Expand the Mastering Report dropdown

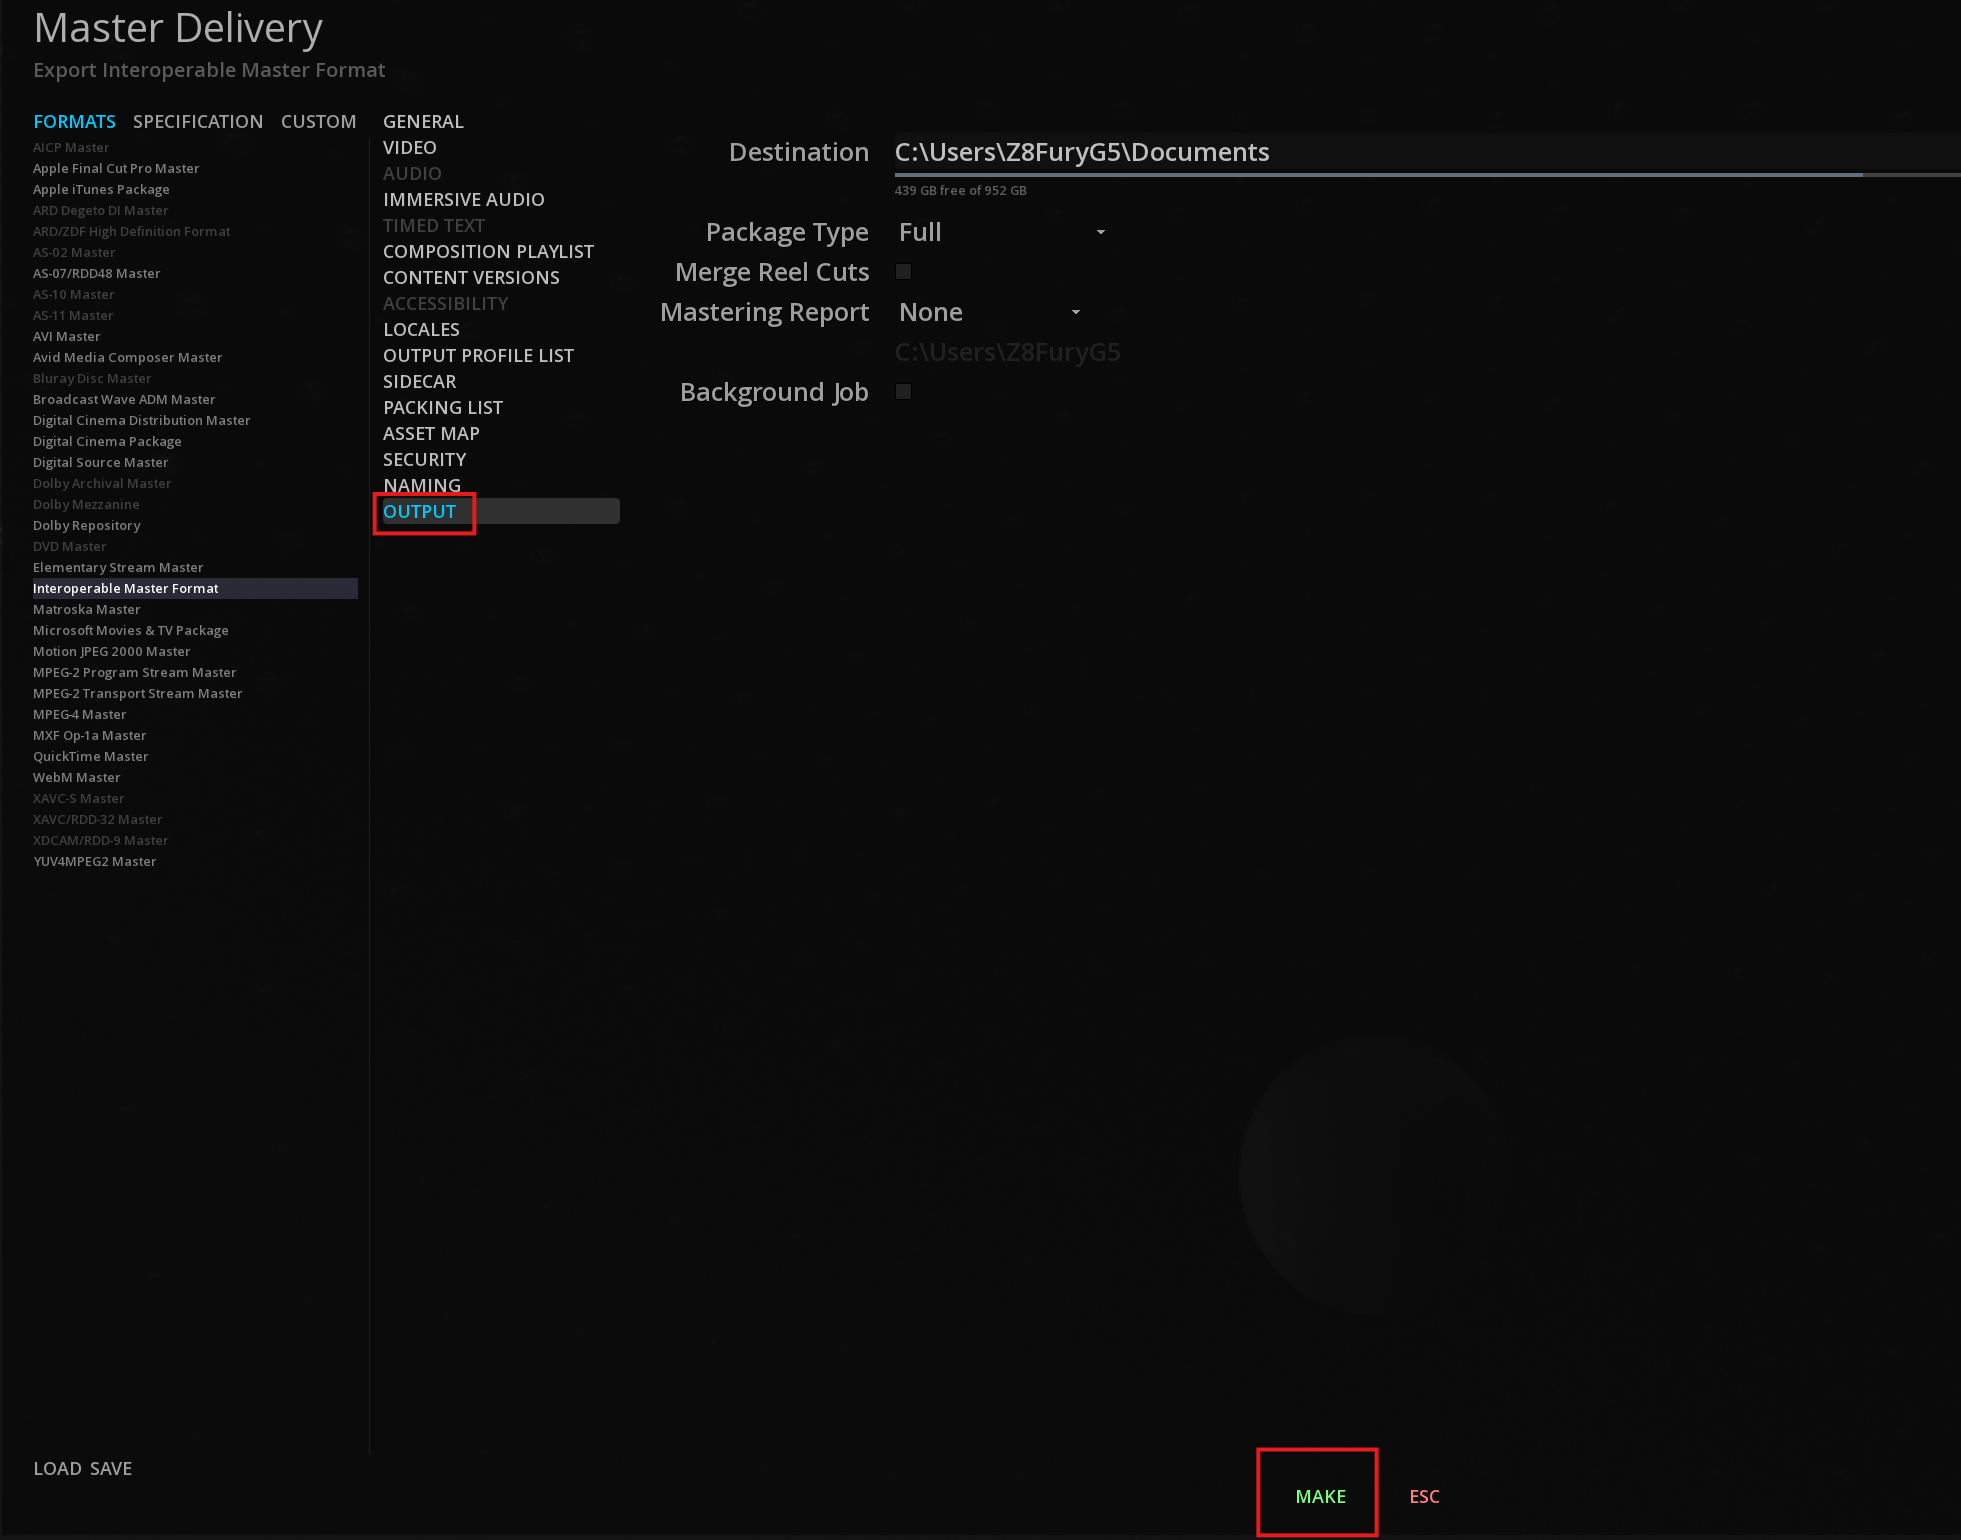pyautogui.click(x=988, y=312)
